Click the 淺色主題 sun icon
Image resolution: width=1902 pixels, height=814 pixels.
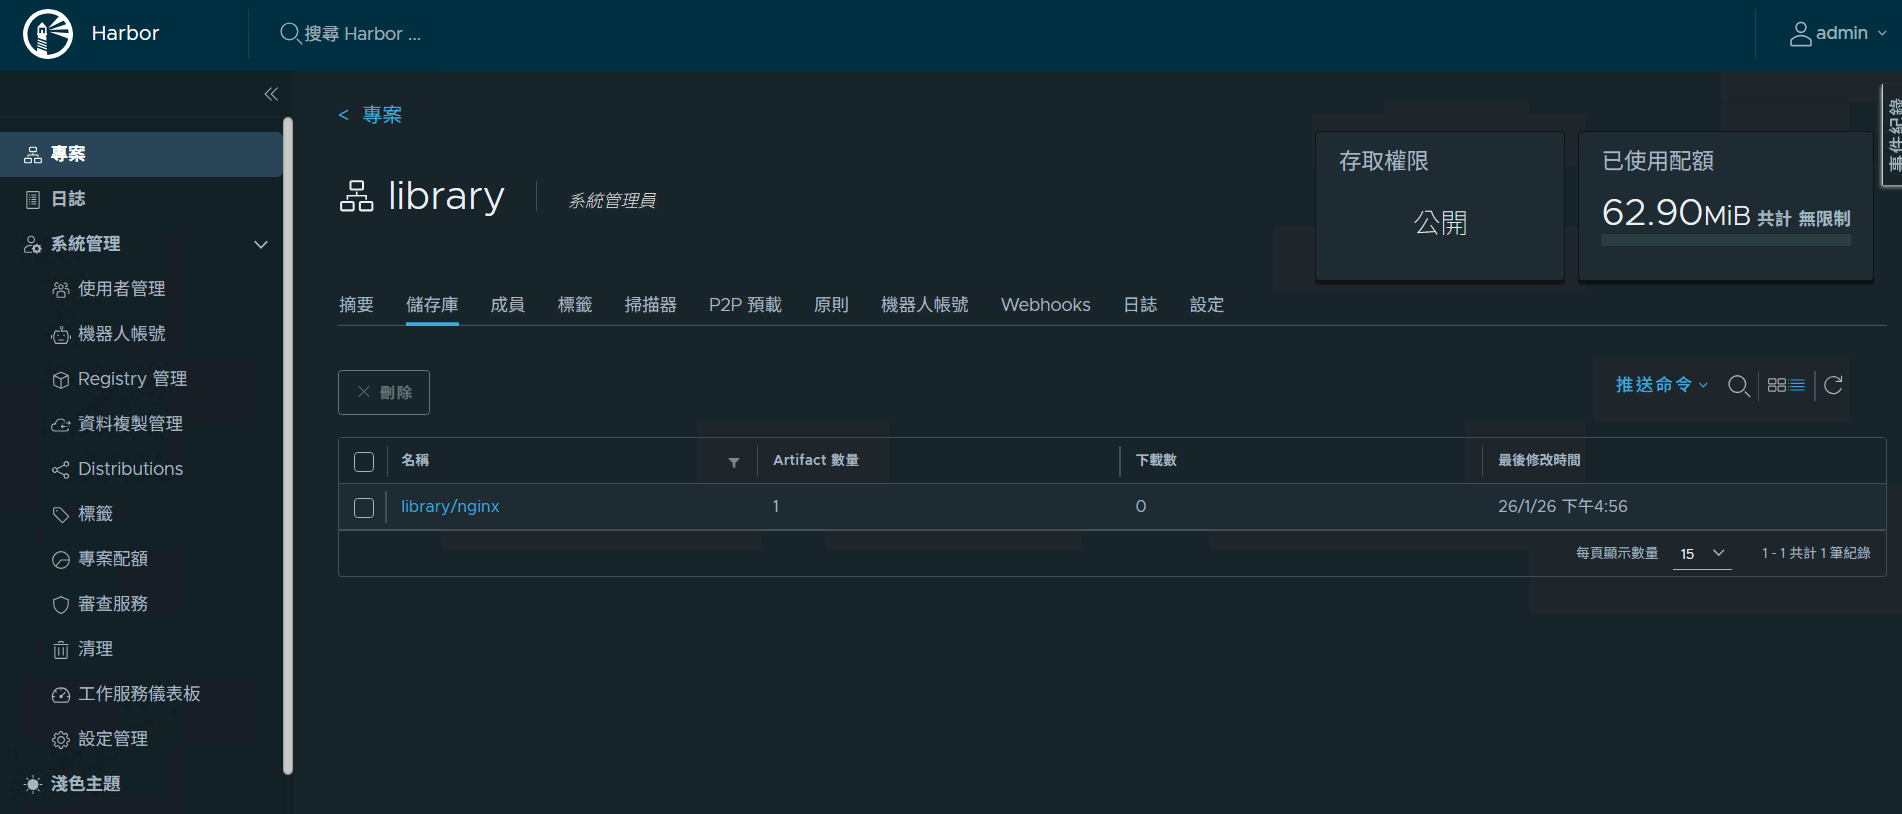33,784
